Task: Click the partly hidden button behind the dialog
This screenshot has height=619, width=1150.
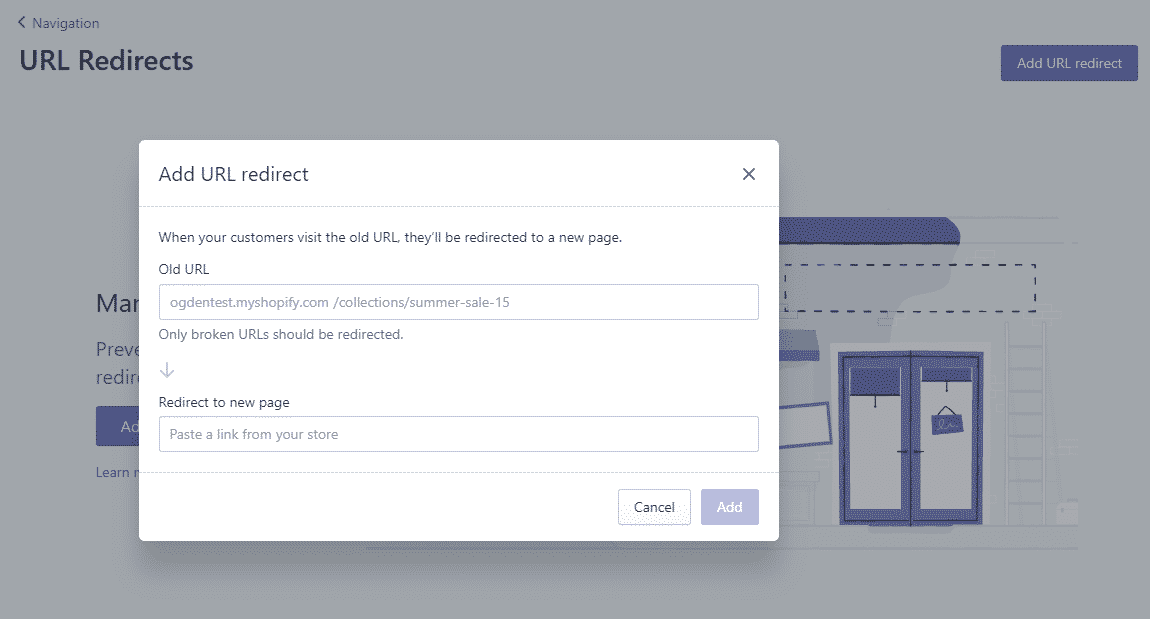Action: (x=118, y=426)
